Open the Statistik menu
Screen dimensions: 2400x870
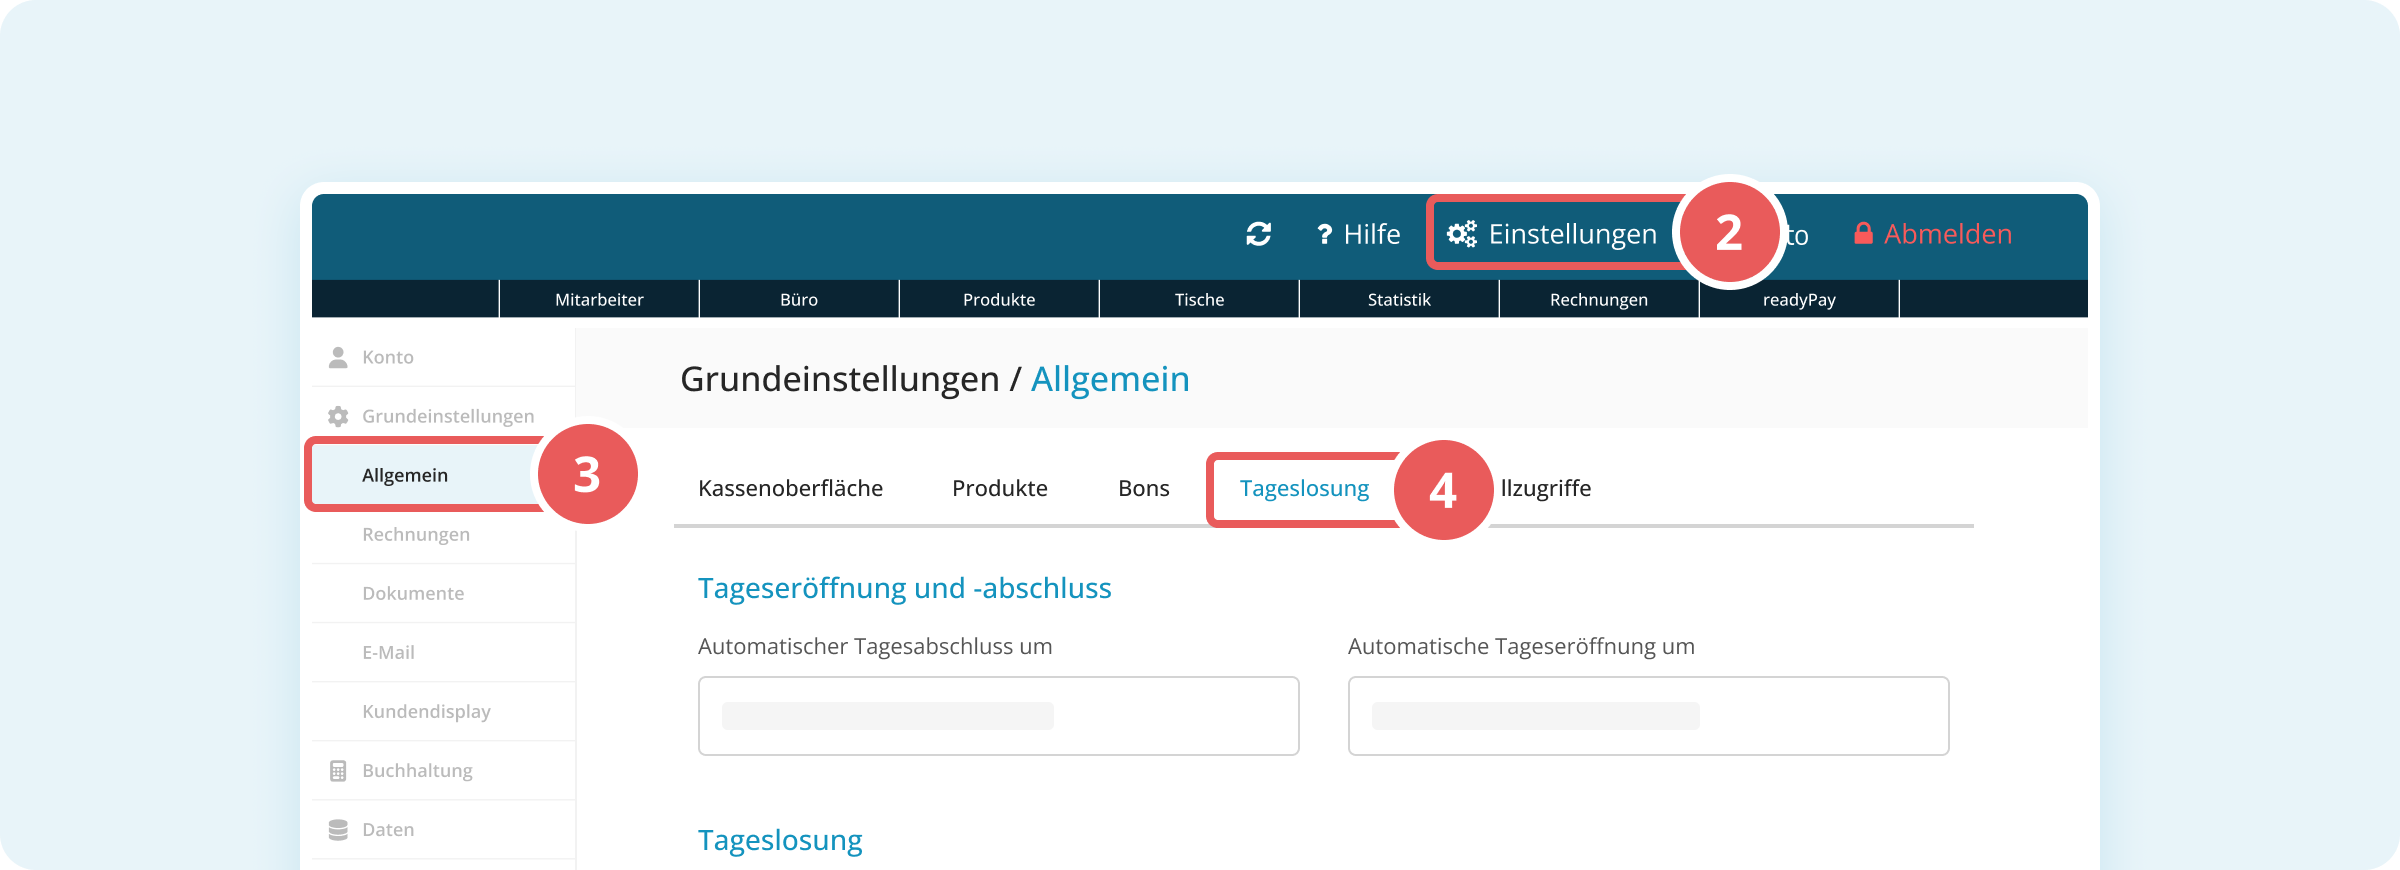(x=1399, y=299)
